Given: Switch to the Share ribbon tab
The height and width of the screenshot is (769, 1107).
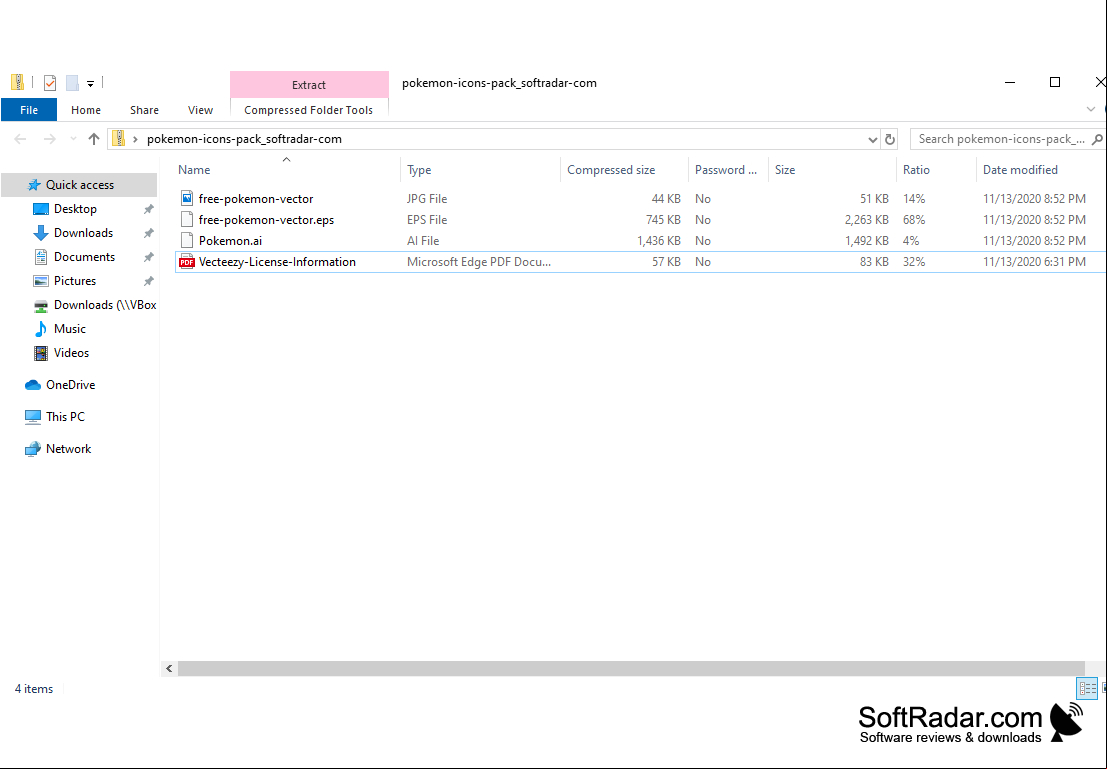Looking at the screenshot, I should [144, 110].
